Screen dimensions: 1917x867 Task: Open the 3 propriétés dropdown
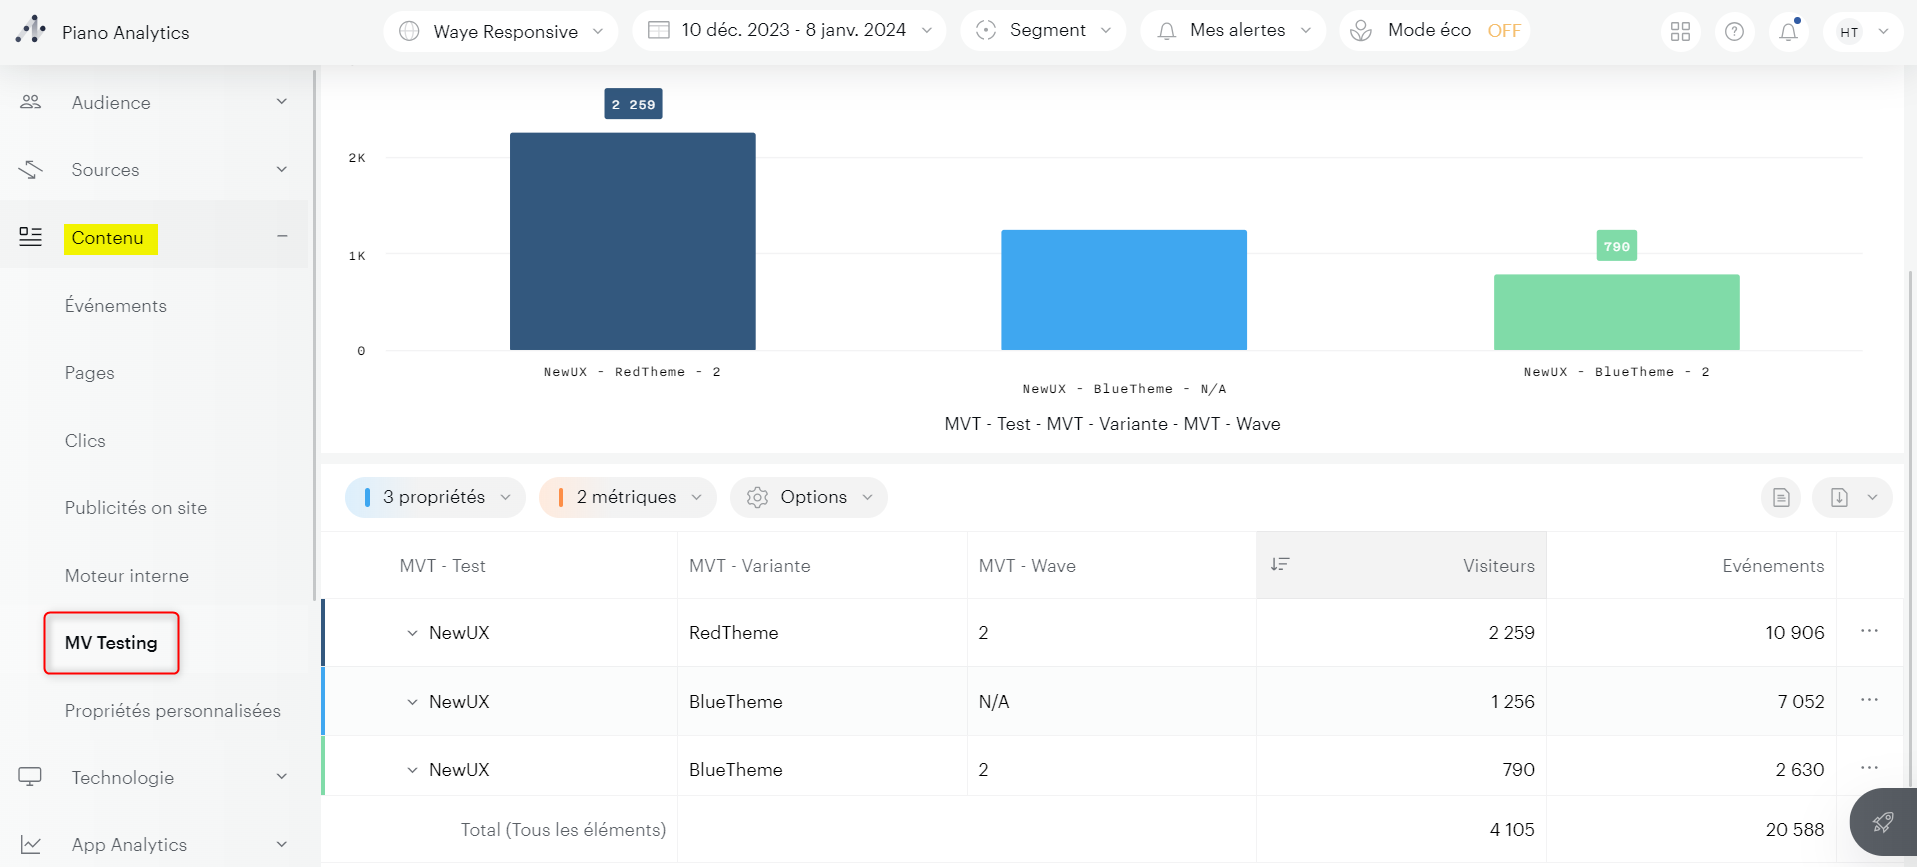pos(435,497)
